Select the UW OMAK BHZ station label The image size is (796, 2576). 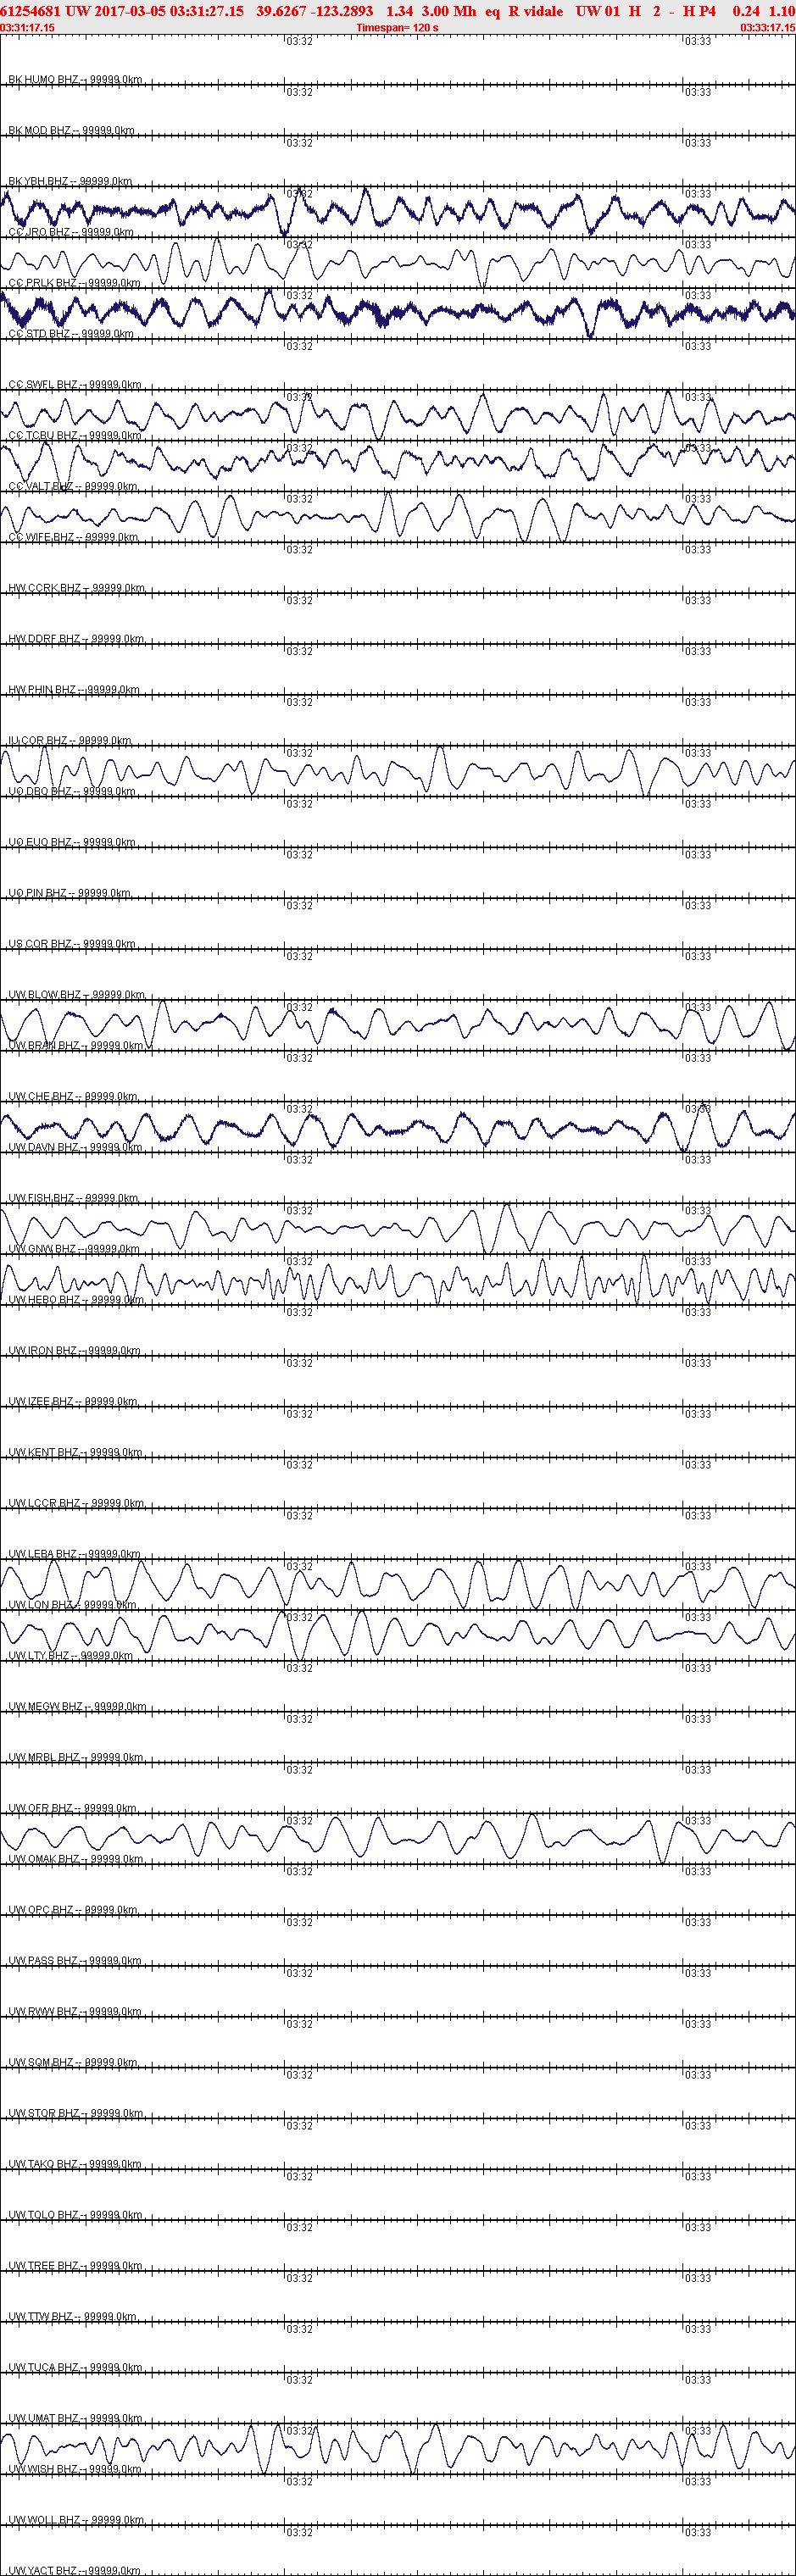[x=76, y=1859]
